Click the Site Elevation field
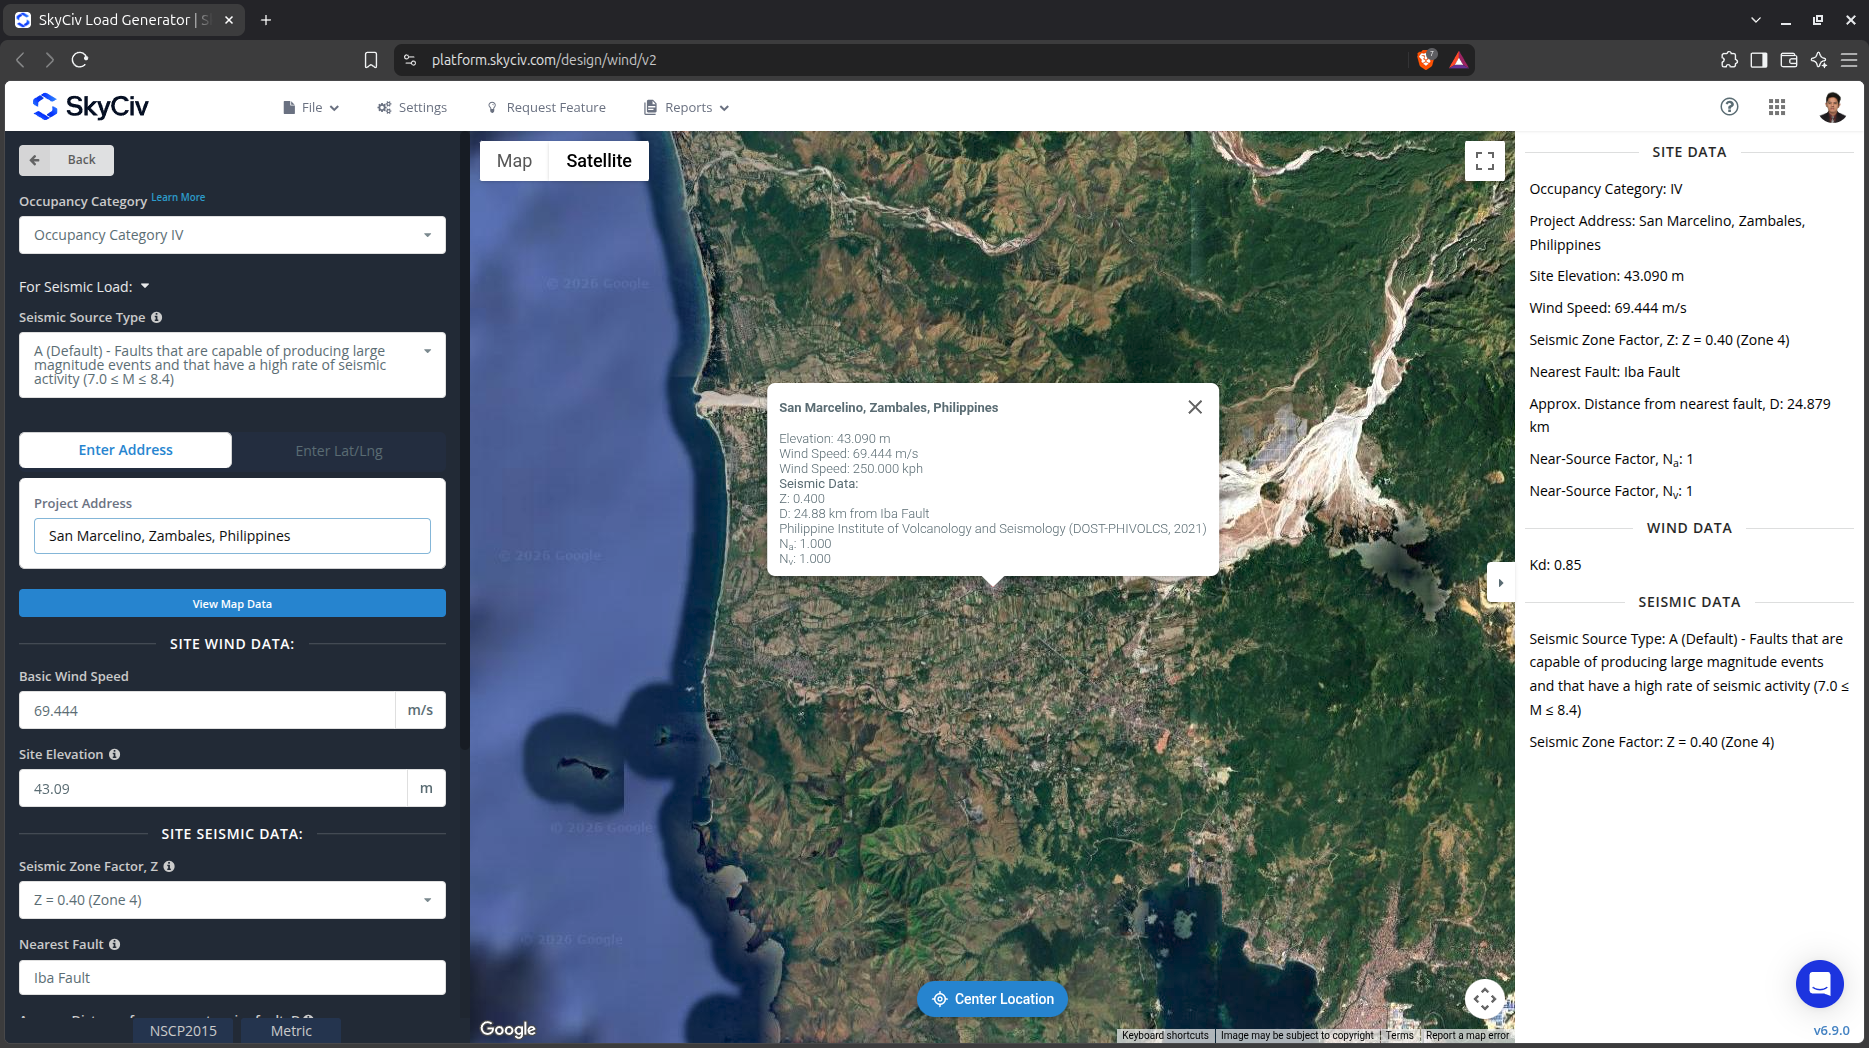Screen dimensions: 1869x1048 213,788
